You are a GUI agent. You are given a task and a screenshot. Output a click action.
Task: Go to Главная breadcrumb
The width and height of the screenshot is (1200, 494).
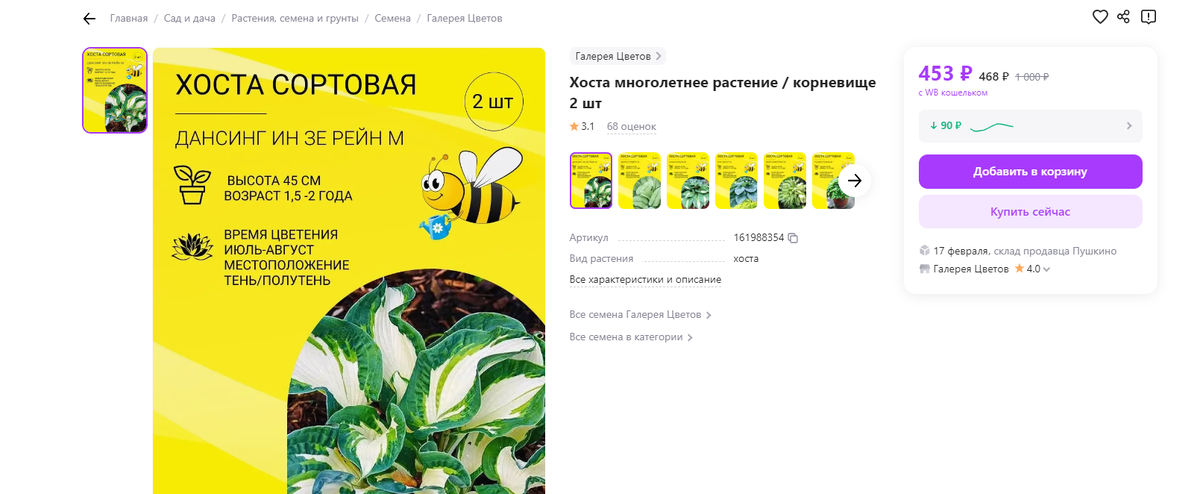pos(129,19)
